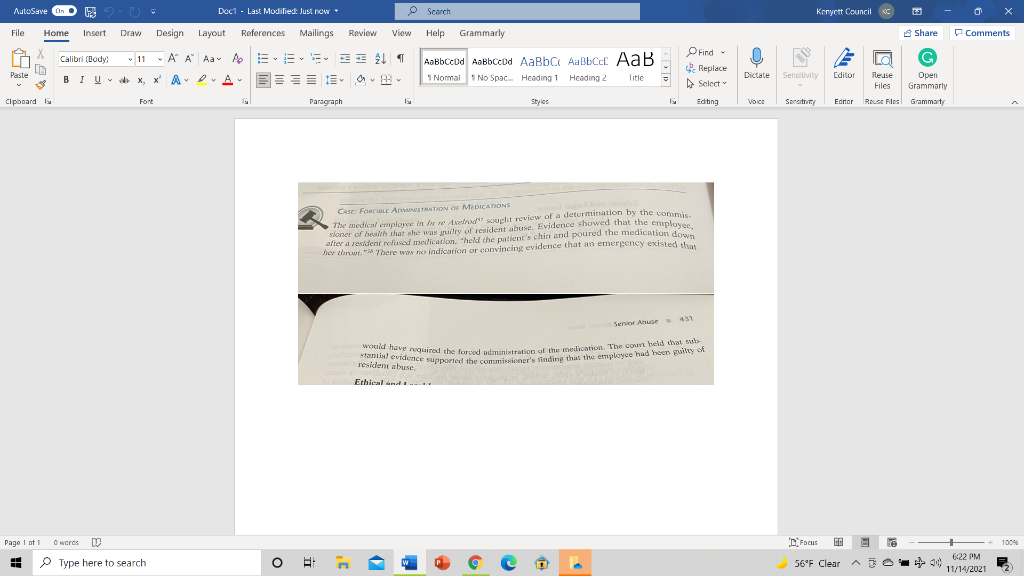Align text right

click(x=295, y=80)
